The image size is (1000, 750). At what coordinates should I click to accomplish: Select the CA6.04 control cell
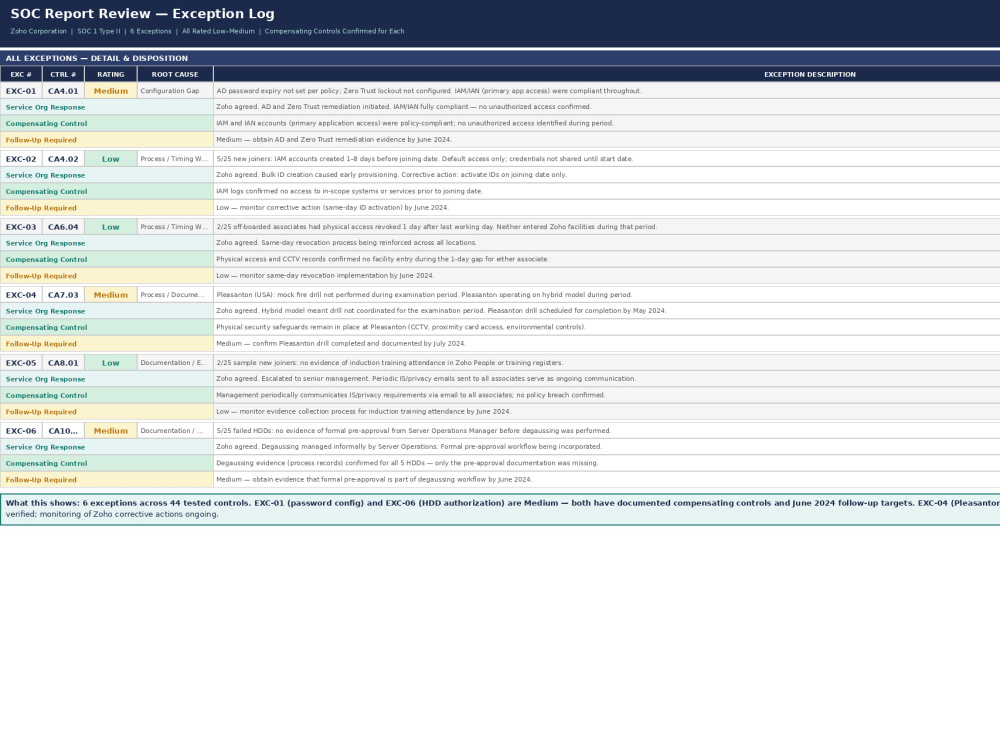click(63, 226)
